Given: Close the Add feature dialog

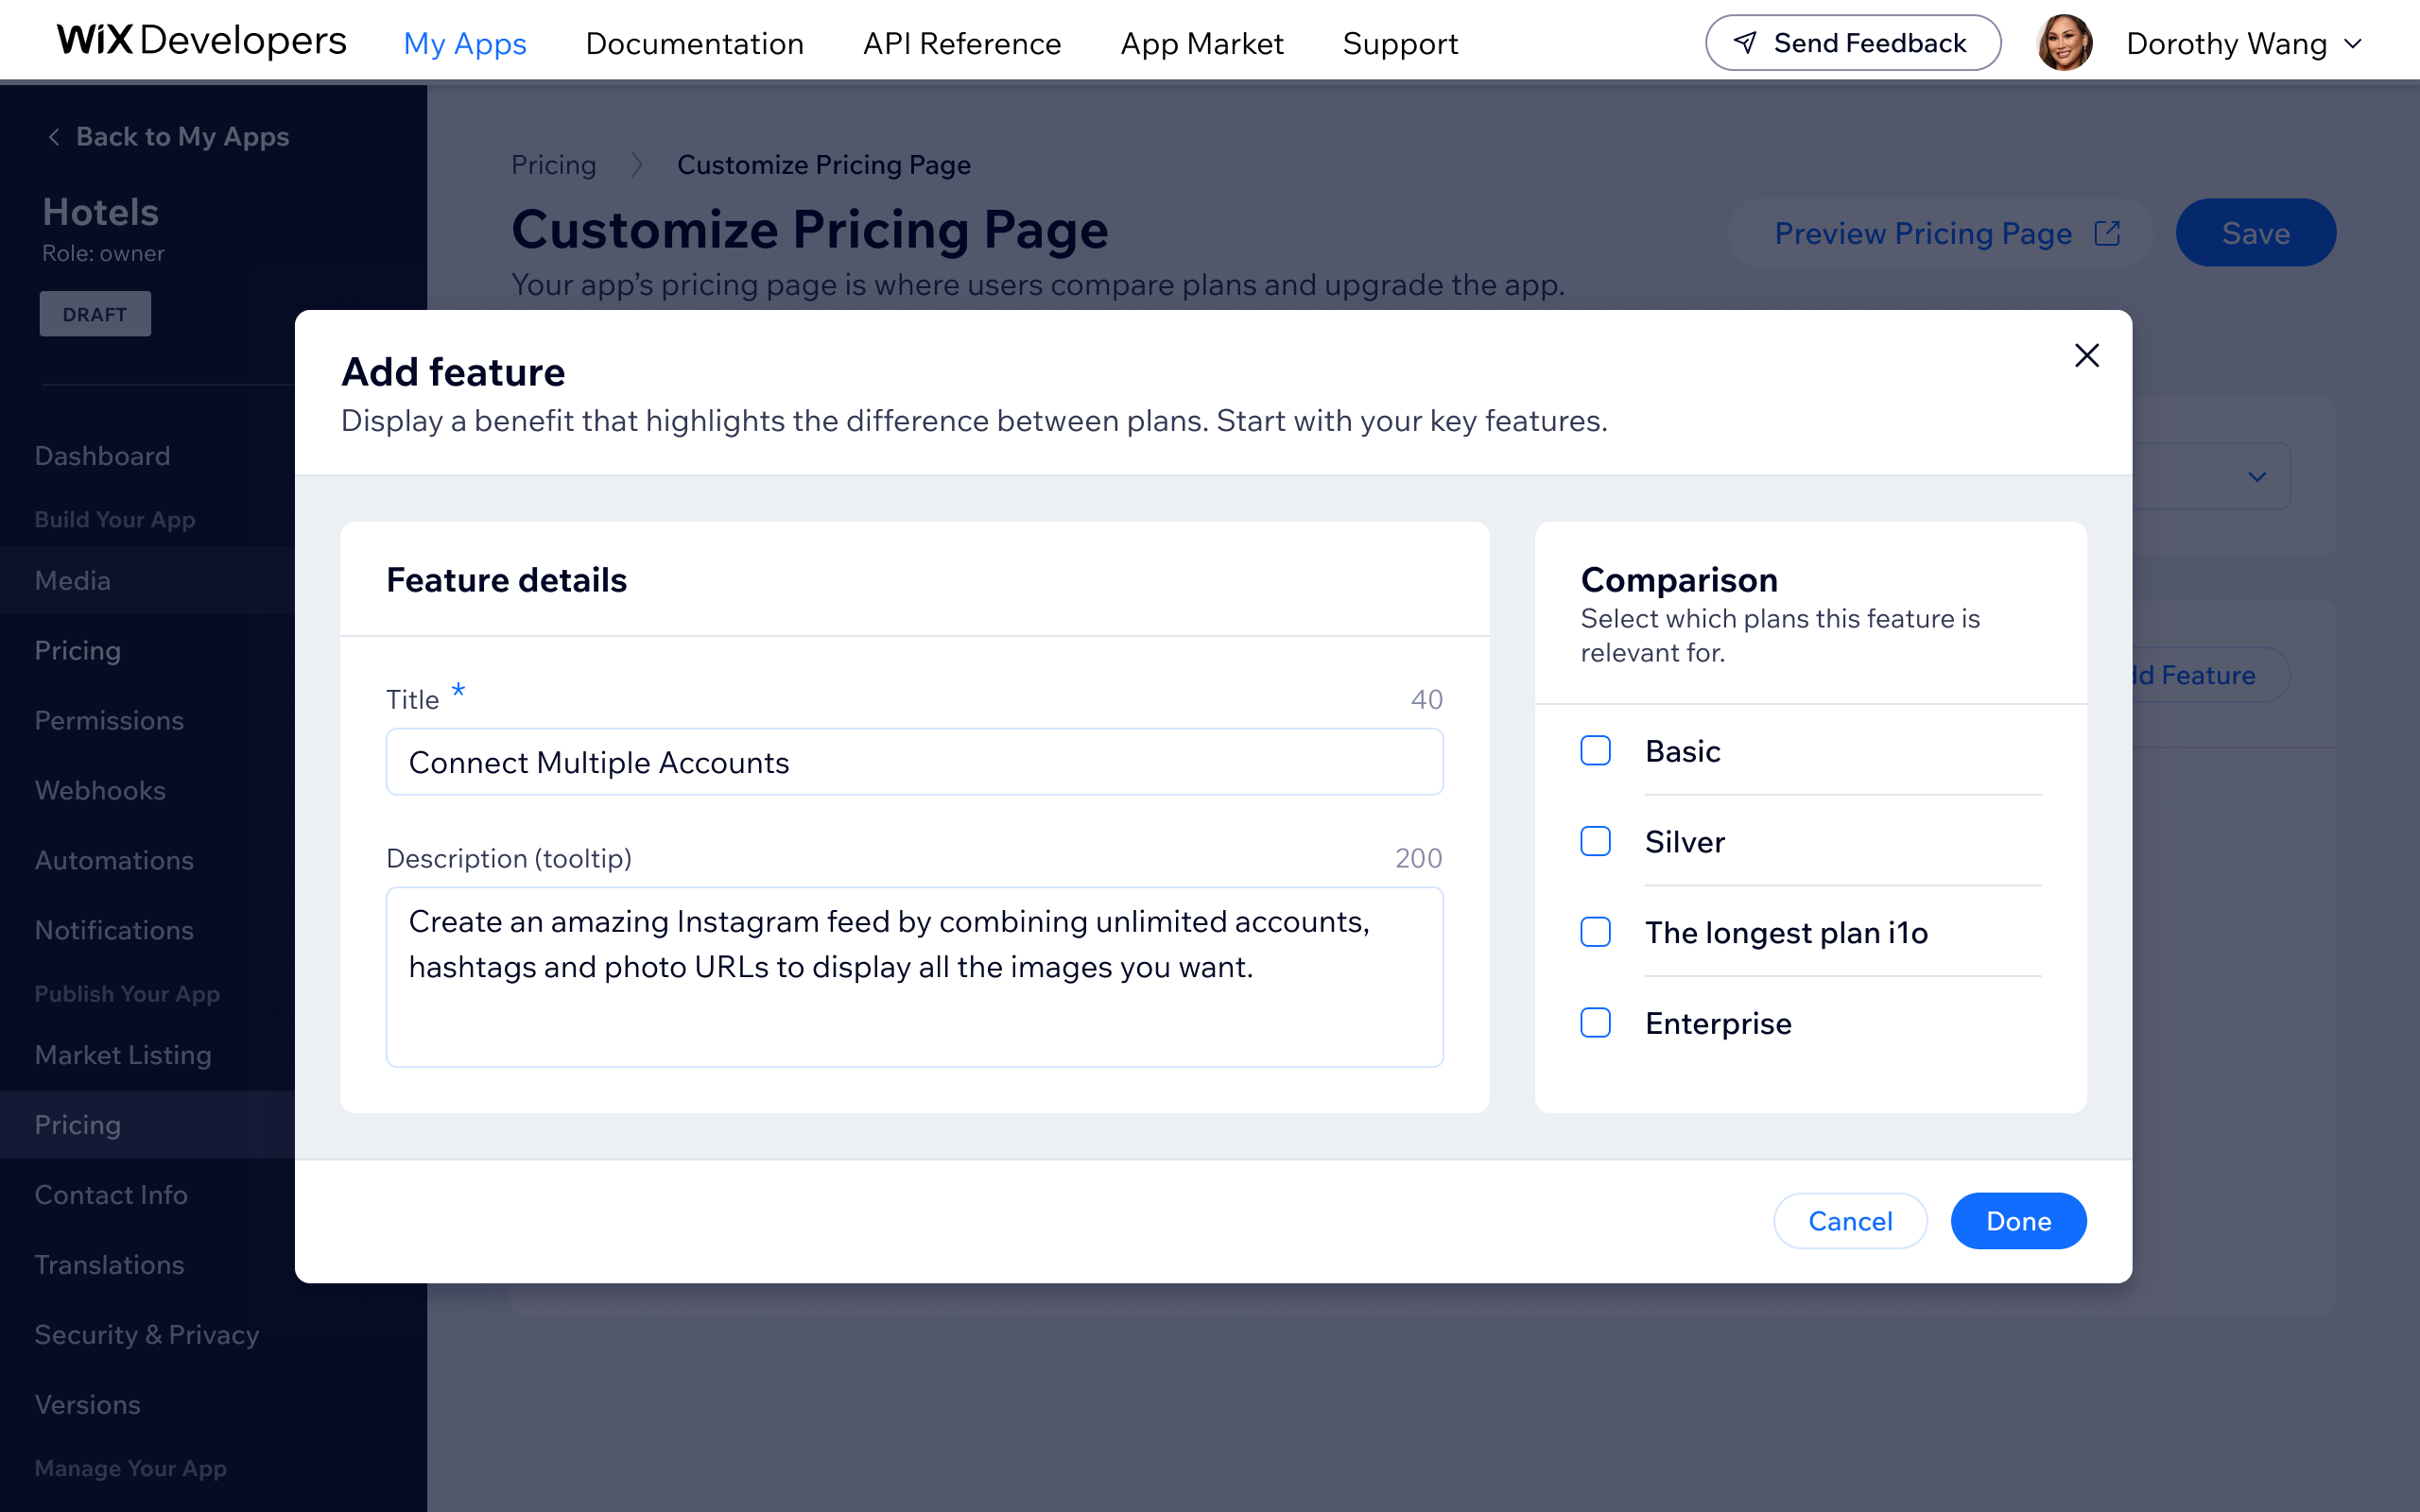Looking at the screenshot, I should [x=2086, y=355].
